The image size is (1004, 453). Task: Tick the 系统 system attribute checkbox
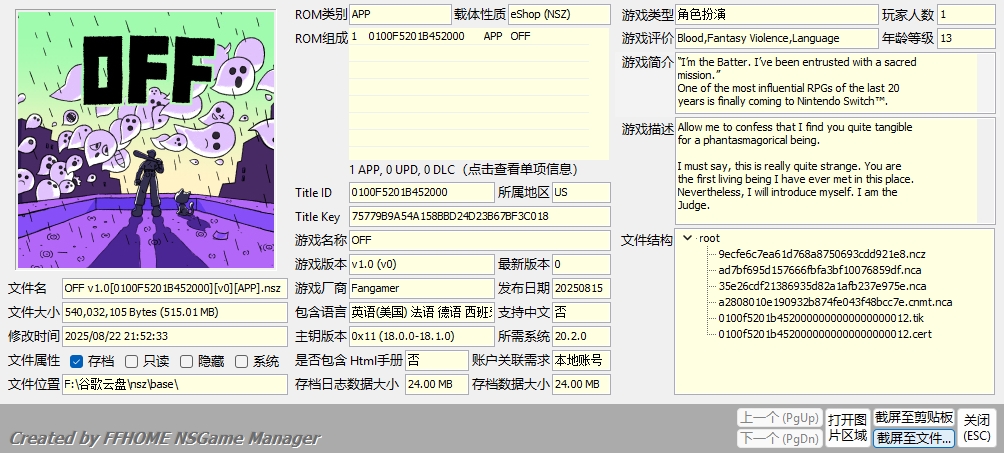(241, 361)
